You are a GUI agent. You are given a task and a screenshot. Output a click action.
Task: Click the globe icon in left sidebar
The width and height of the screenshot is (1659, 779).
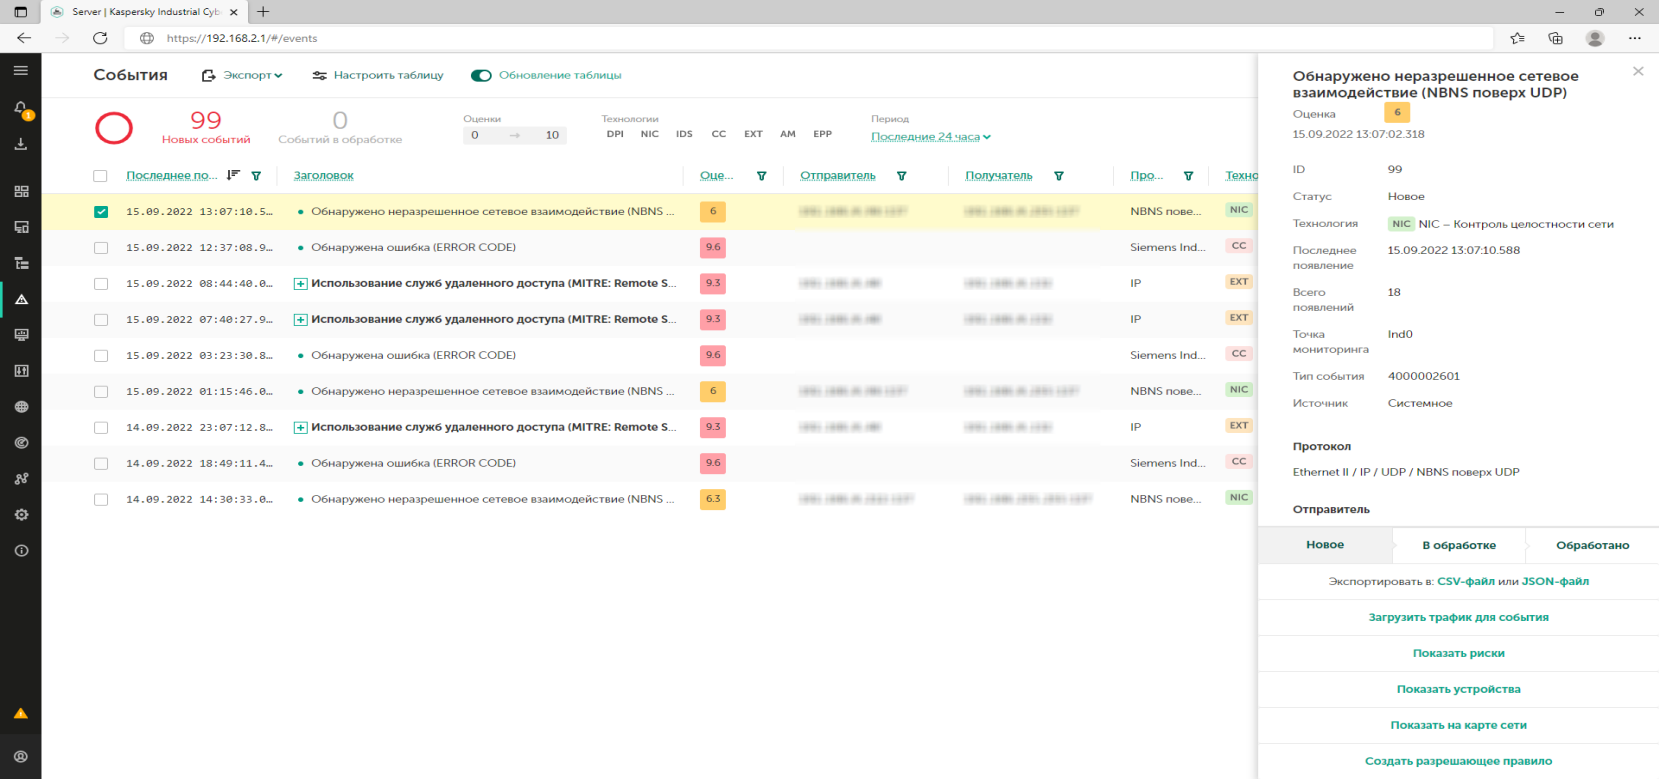point(21,407)
